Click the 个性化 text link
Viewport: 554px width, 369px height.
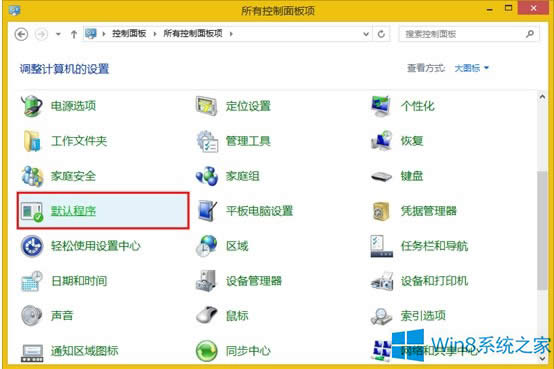pyautogui.click(x=417, y=106)
